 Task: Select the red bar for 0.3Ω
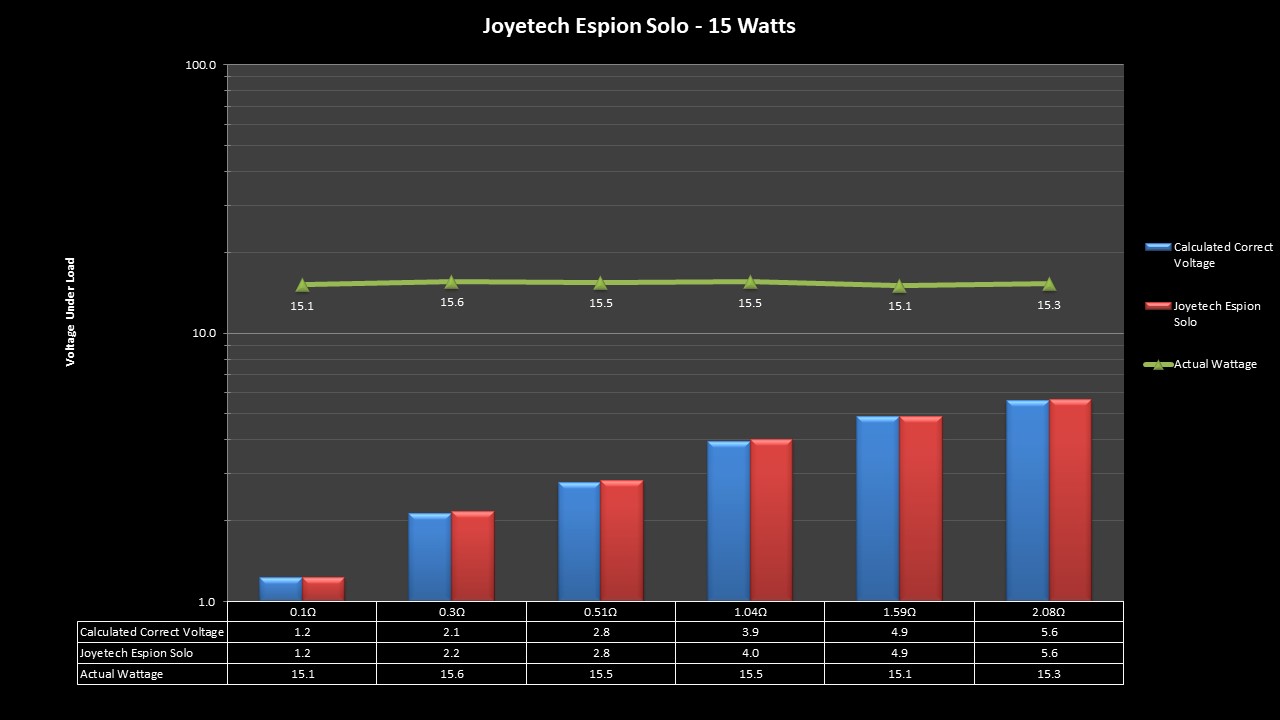(x=472, y=556)
